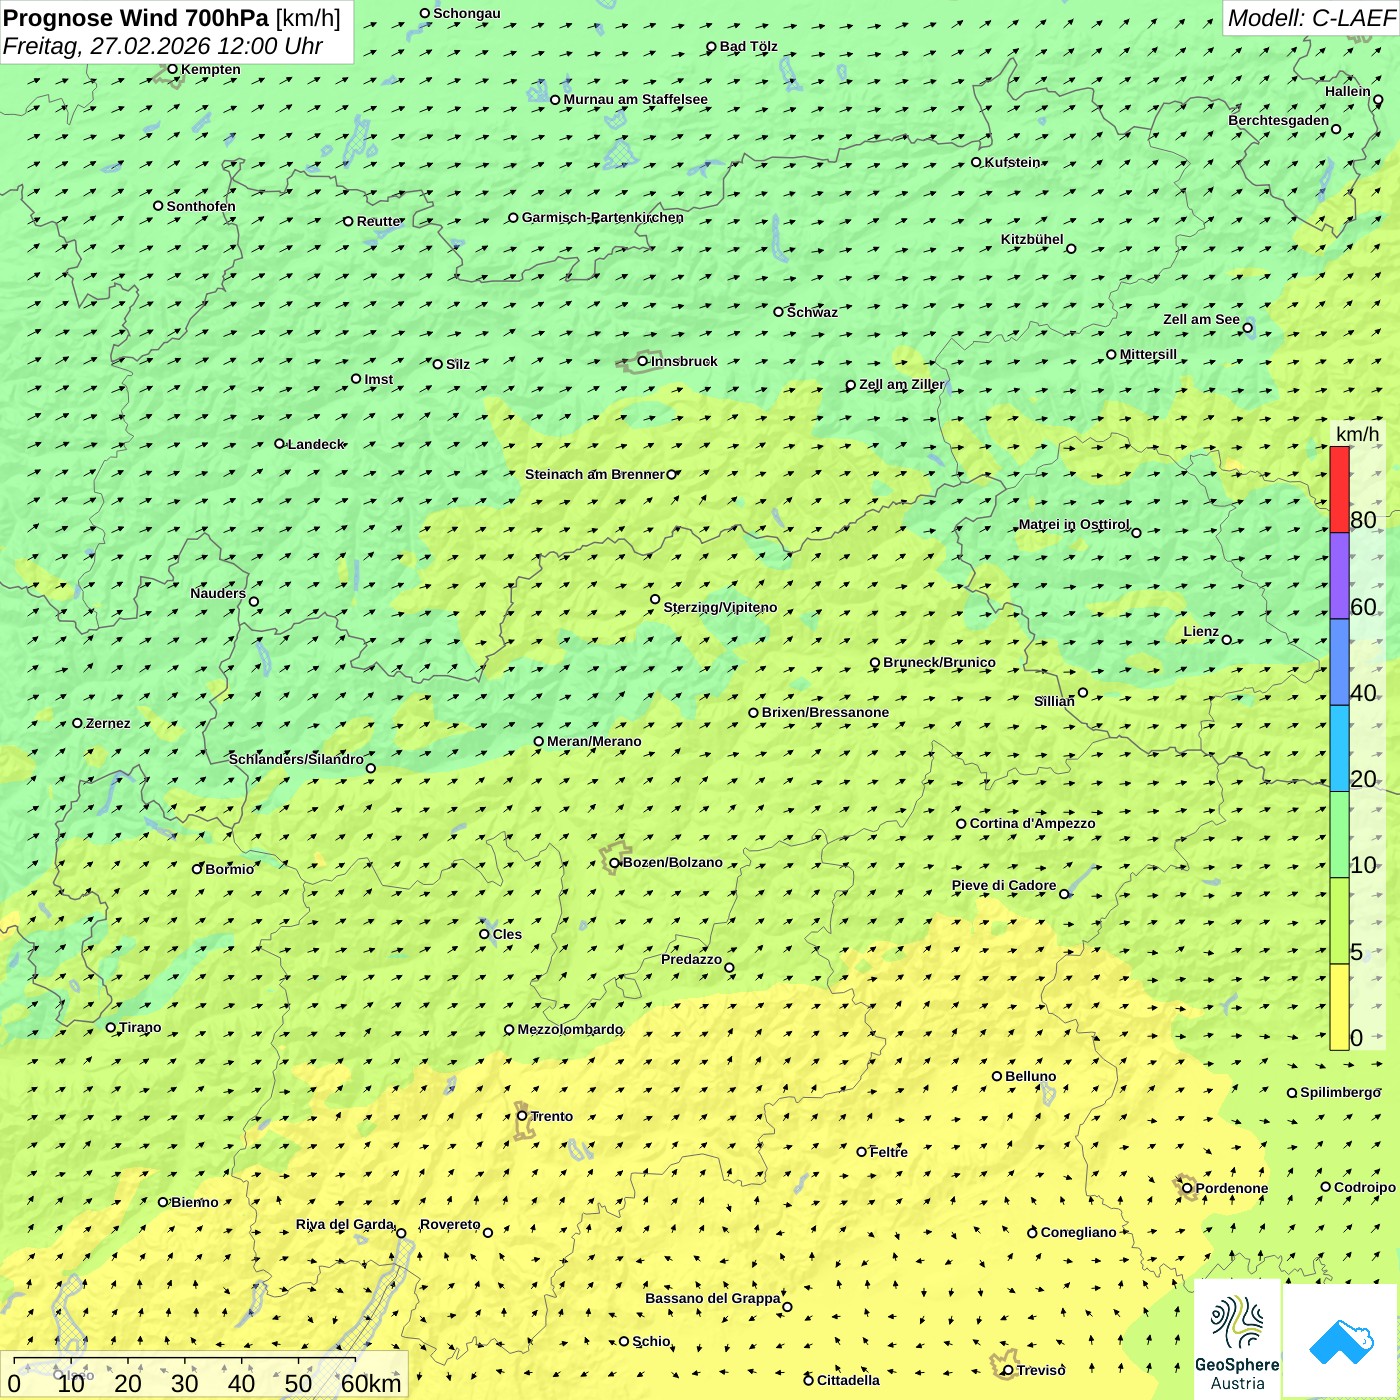Viewport: 1400px width, 1400px height.
Task: Click the Zernez location marker
Action: tap(77, 723)
